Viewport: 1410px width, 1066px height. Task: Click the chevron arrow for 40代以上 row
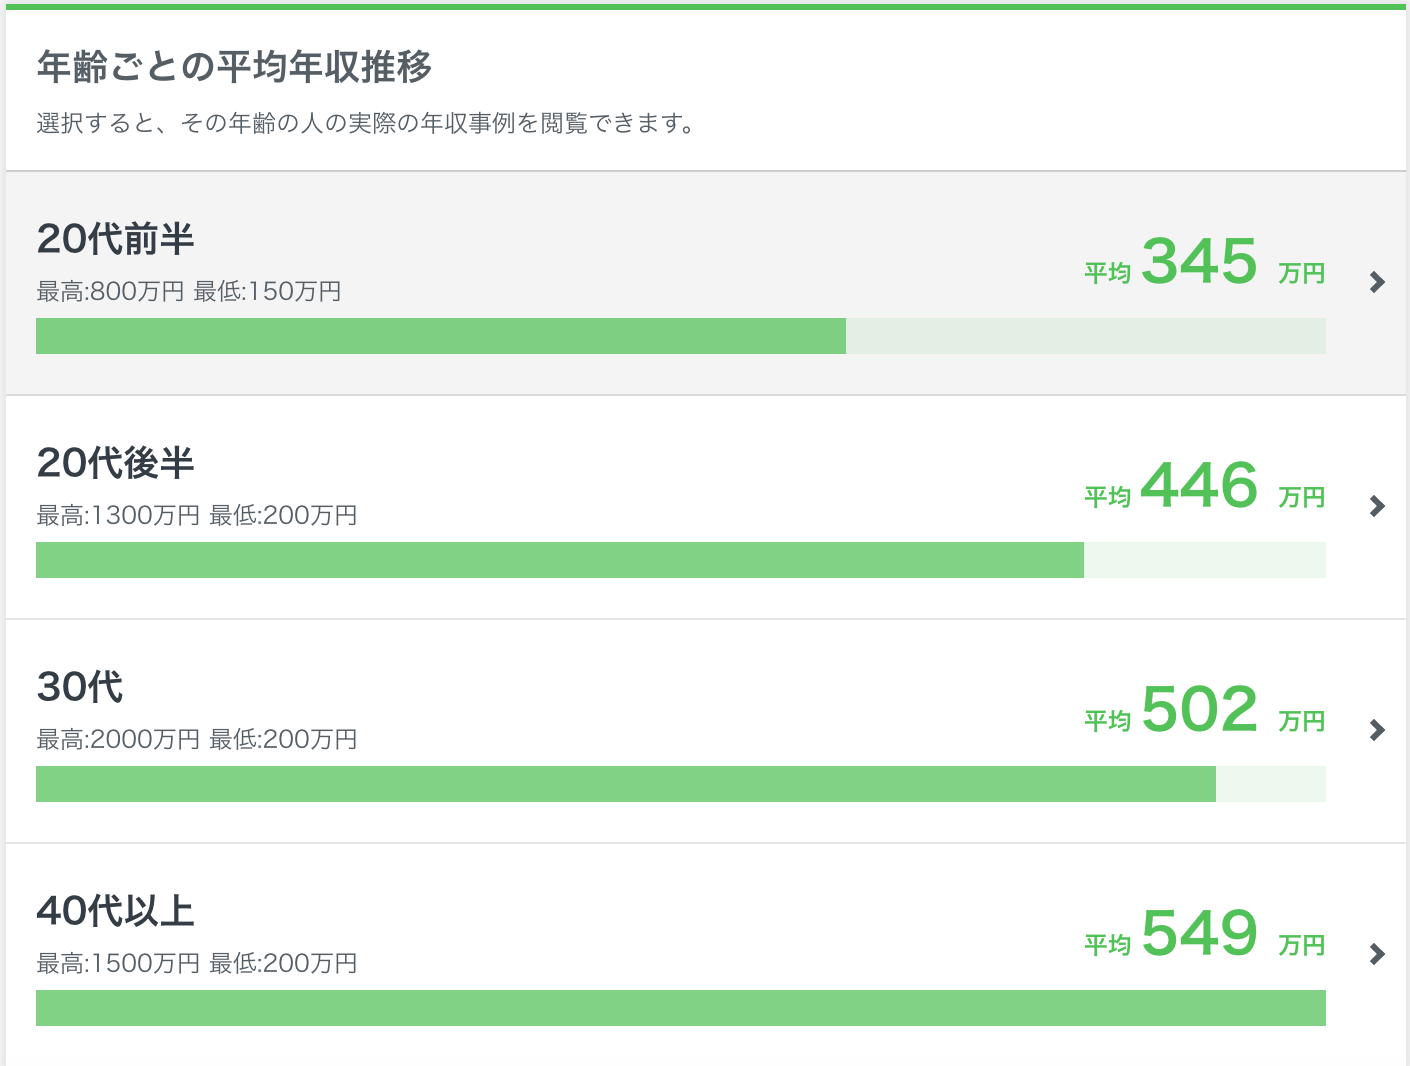pyautogui.click(x=1377, y=954)
